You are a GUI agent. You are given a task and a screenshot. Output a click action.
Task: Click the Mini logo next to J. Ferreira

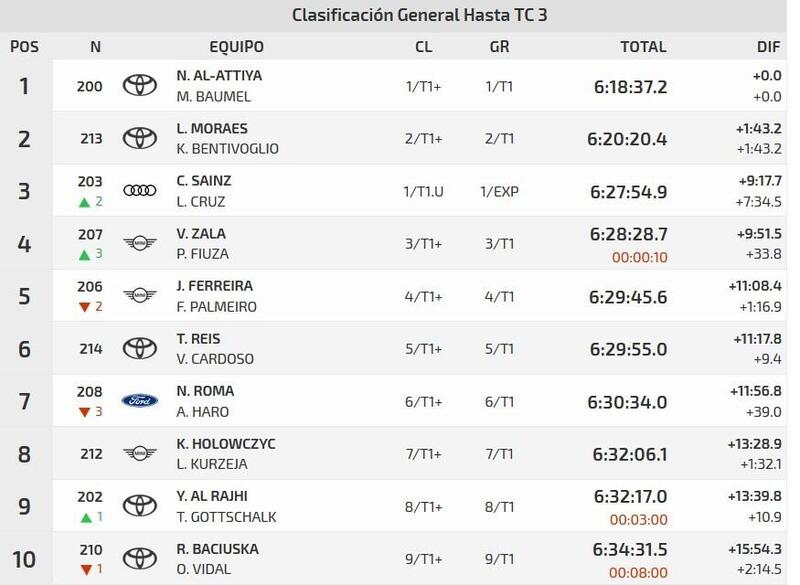tap(140, 295)
